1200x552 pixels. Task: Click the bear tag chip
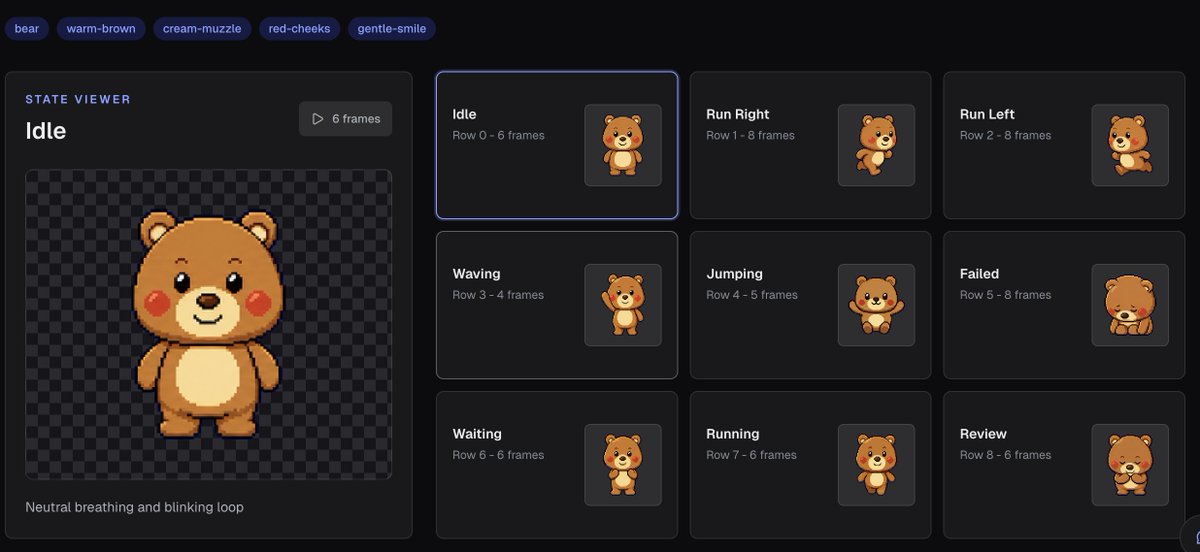click(x=27, y=29)
